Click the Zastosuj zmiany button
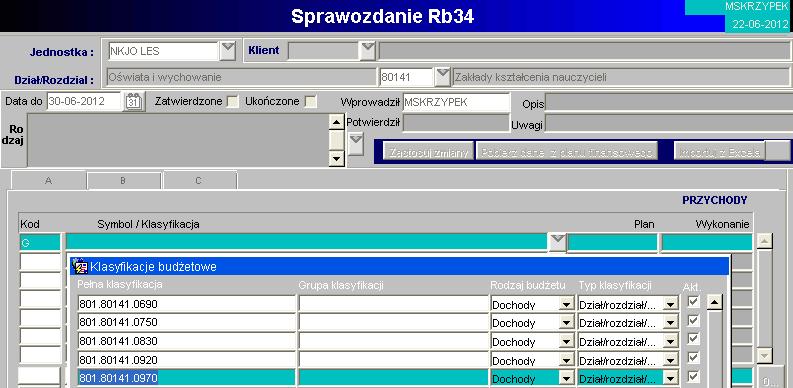 click(x=428, y=152)
